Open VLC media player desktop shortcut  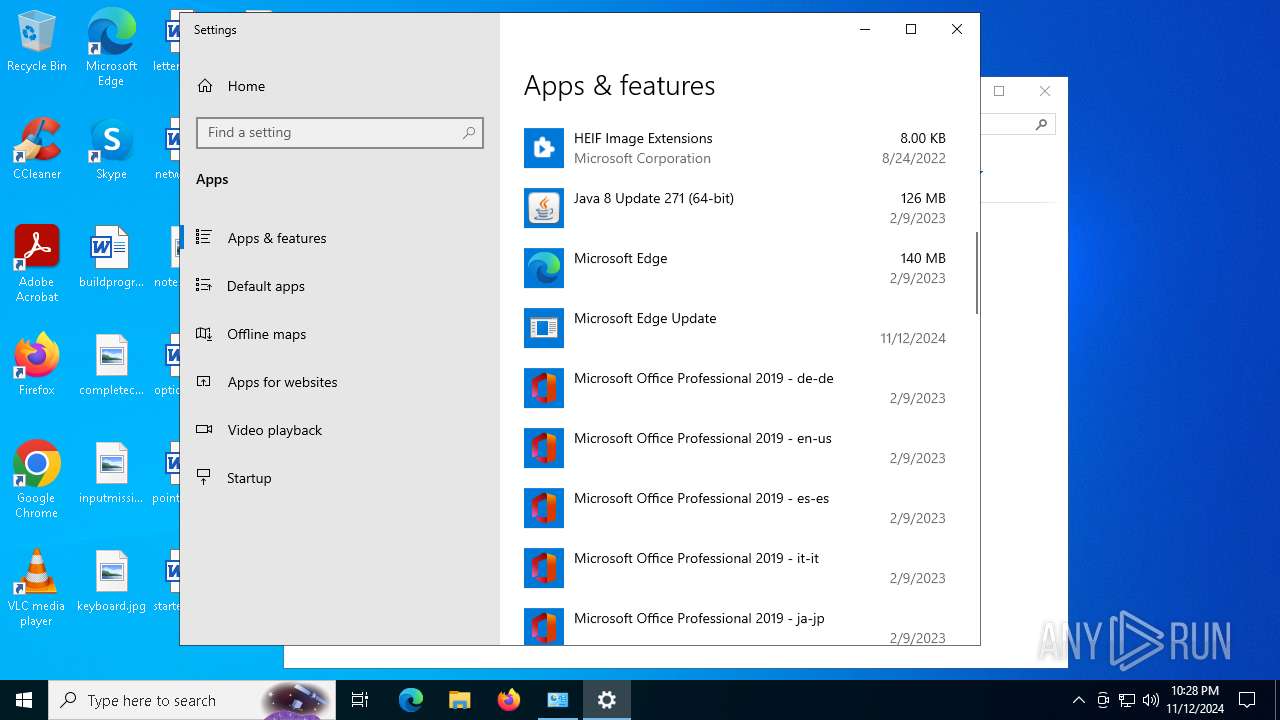(37, 588)
